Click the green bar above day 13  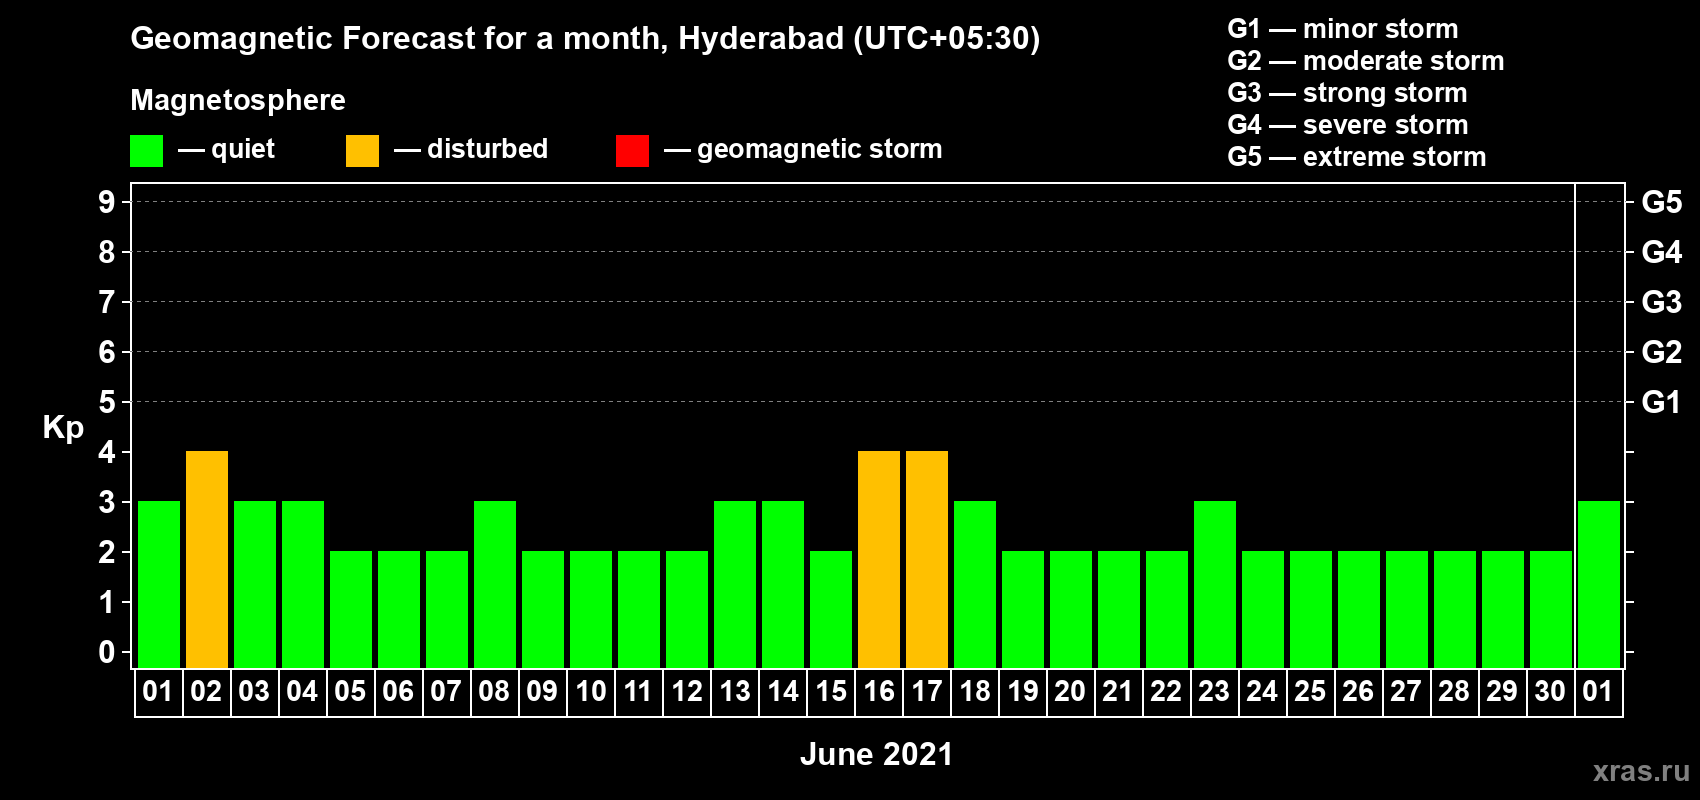pos(735,584)
